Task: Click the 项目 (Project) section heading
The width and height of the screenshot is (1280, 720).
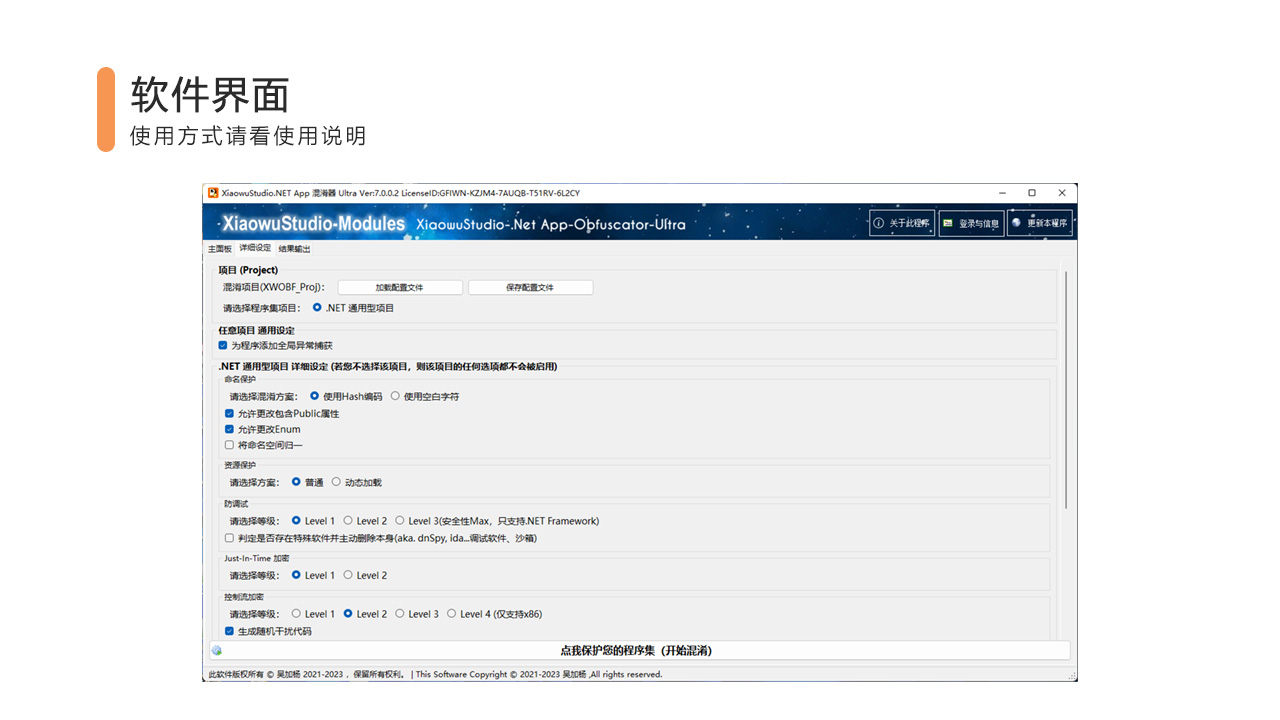Action: tap(248, 270)
